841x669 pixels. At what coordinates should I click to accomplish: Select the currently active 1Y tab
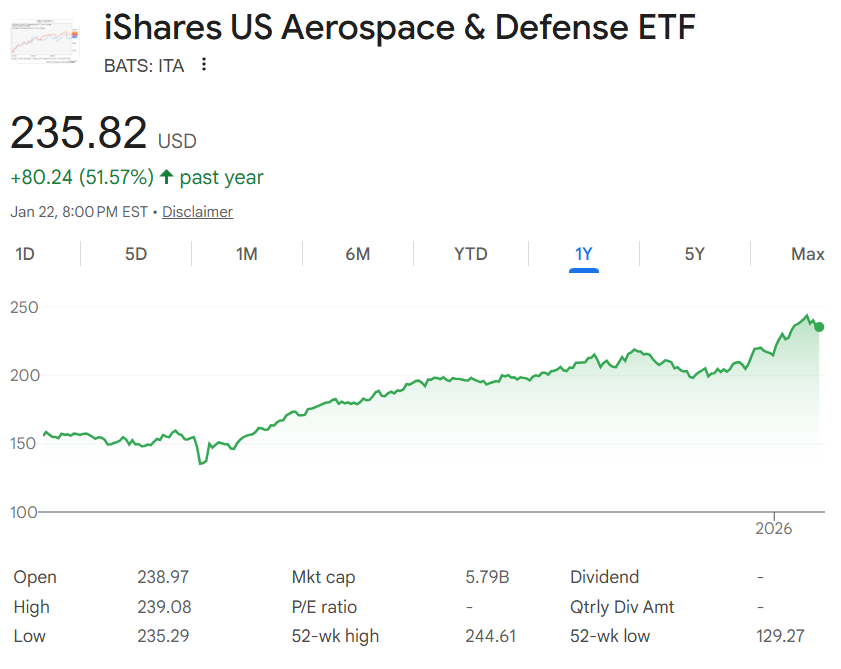[x=583, y=254]
